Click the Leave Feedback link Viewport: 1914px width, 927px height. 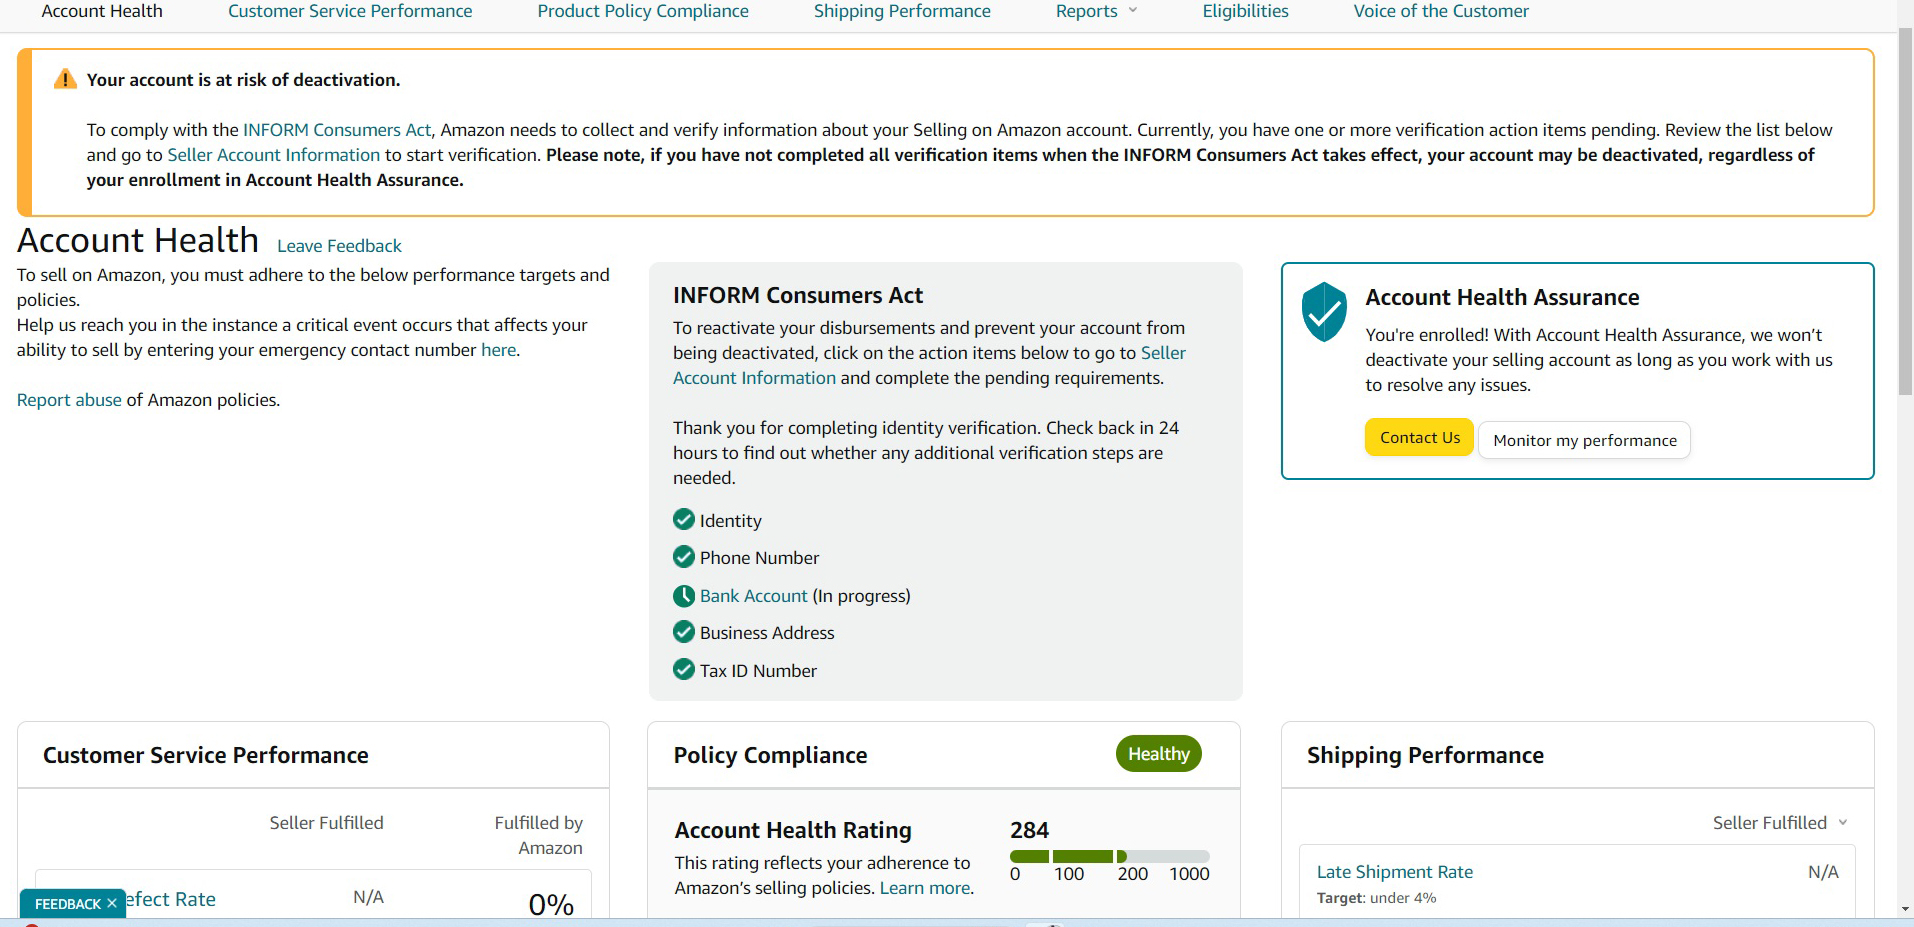[x=339, y=246]
